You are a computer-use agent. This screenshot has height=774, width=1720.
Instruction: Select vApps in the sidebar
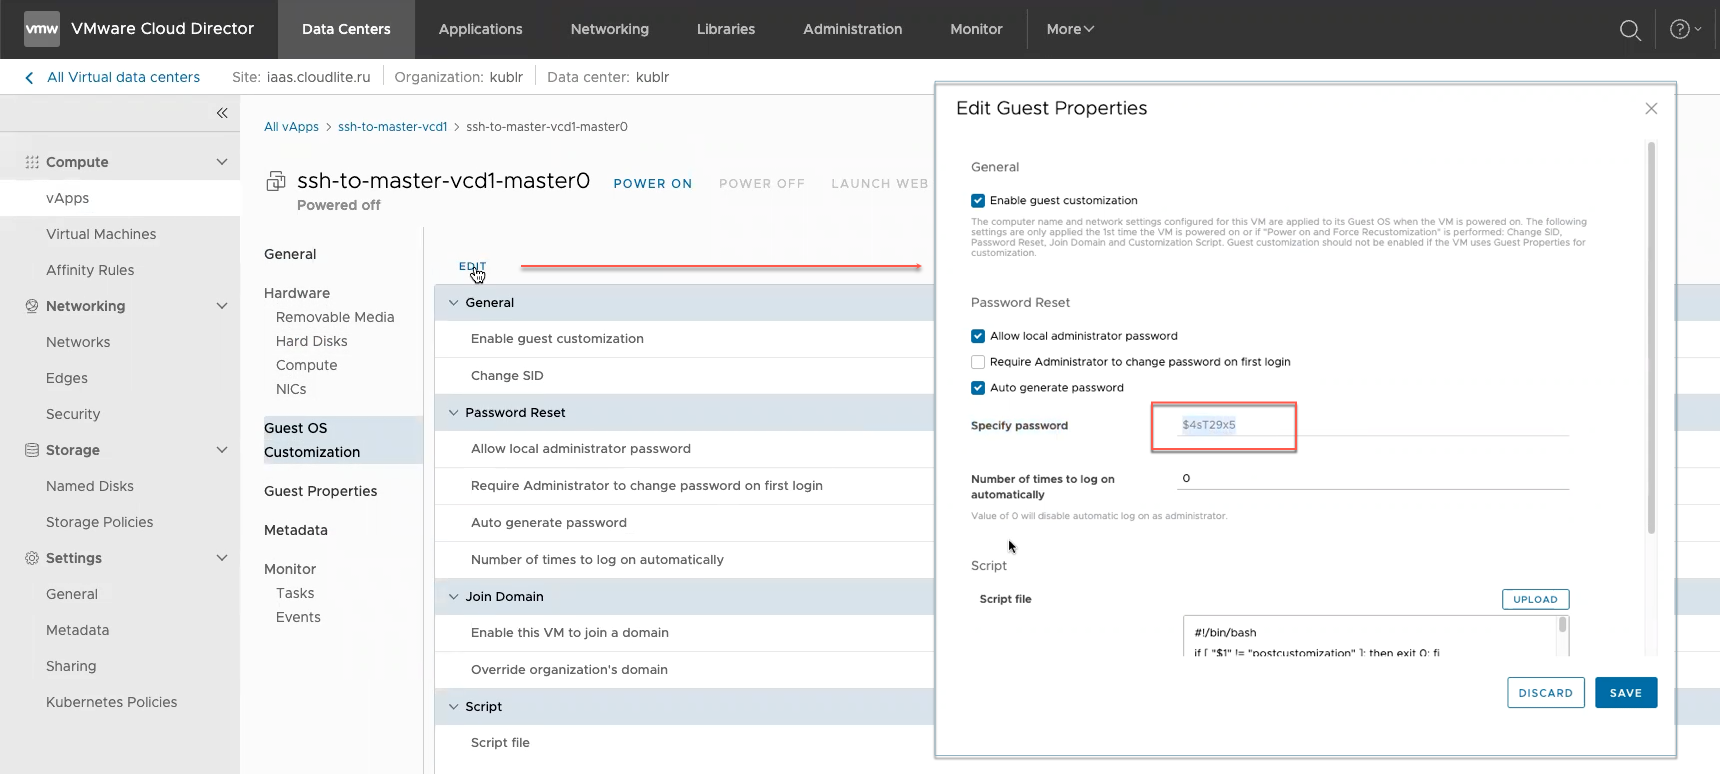coord(67,198)
